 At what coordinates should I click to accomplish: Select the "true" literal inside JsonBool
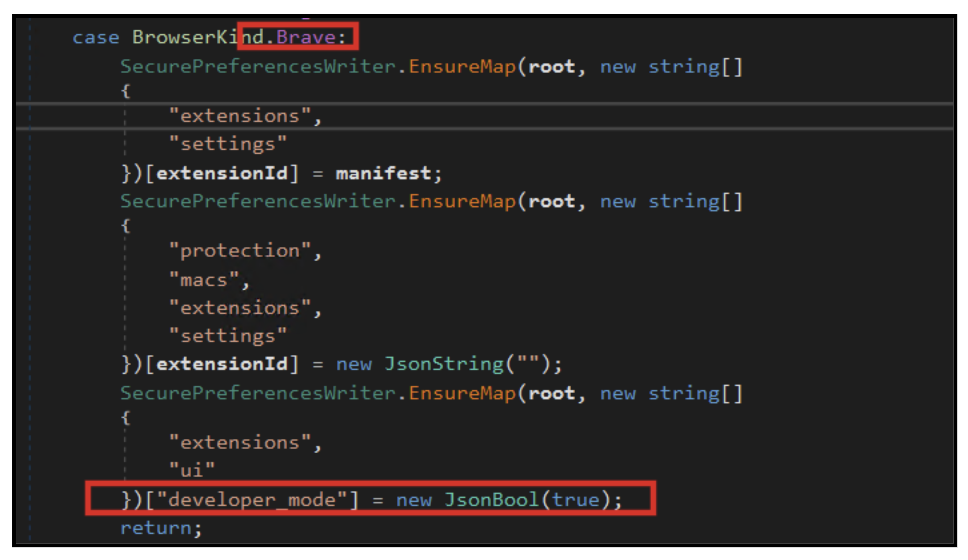[x=575, y=499]
